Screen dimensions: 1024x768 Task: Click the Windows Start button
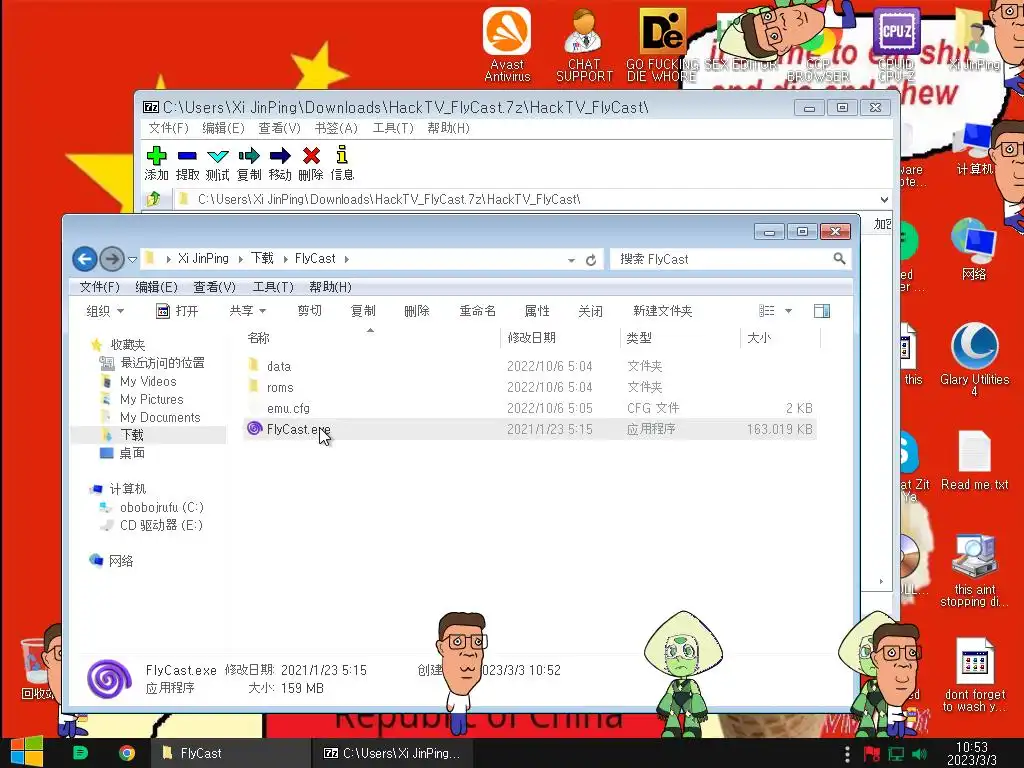click(27, 752)
